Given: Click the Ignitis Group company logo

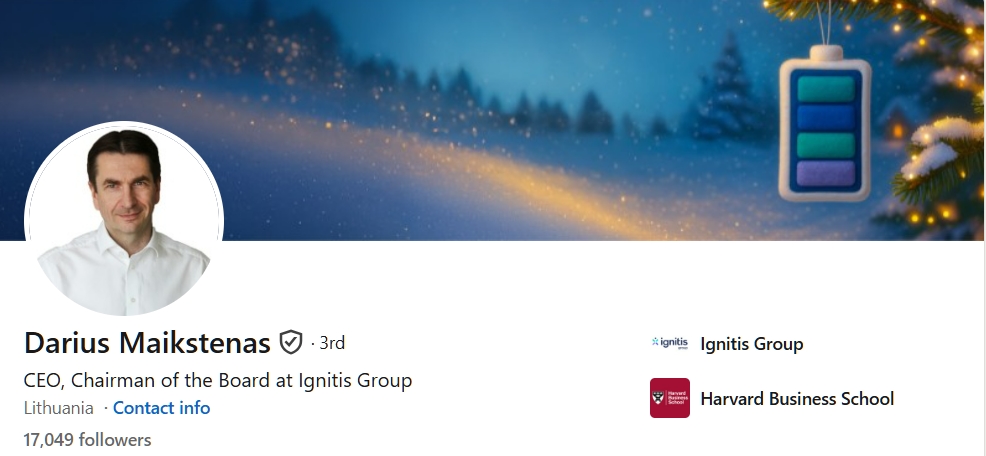Looking at the screenshot, I should tap(670, 343).
